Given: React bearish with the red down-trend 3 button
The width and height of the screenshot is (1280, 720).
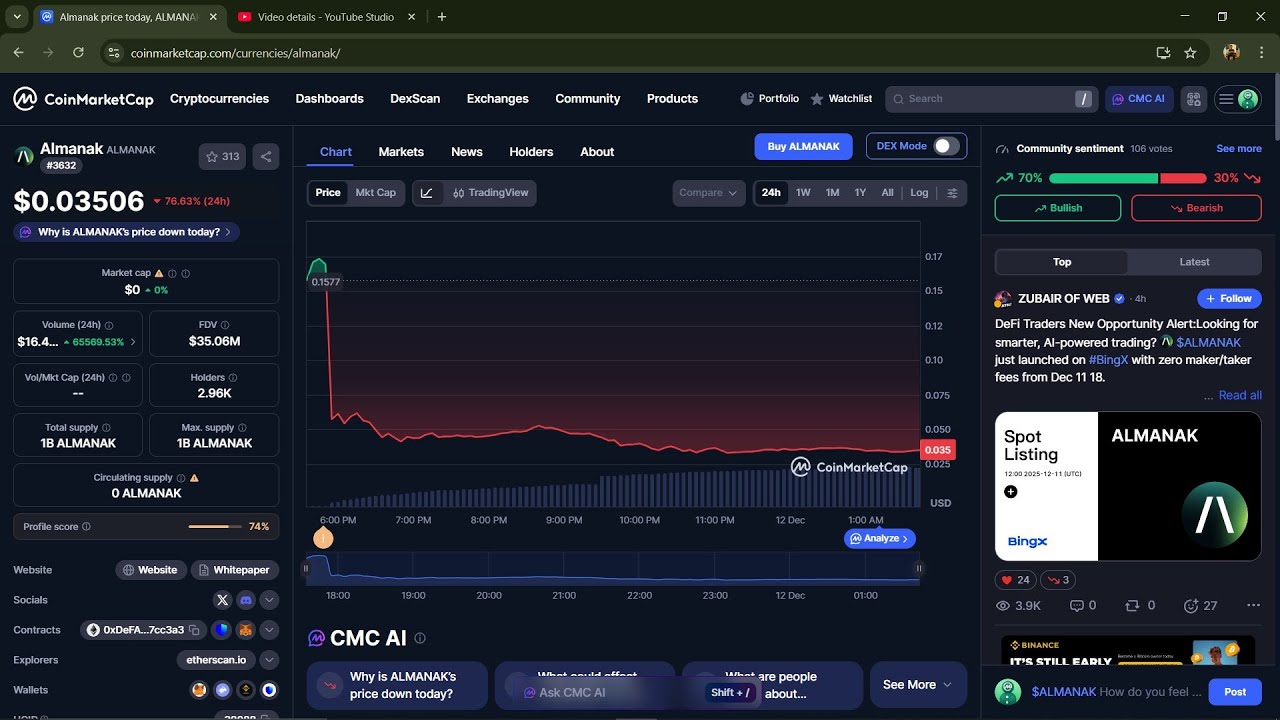Looking at the screenshot, I should 1058,580.
